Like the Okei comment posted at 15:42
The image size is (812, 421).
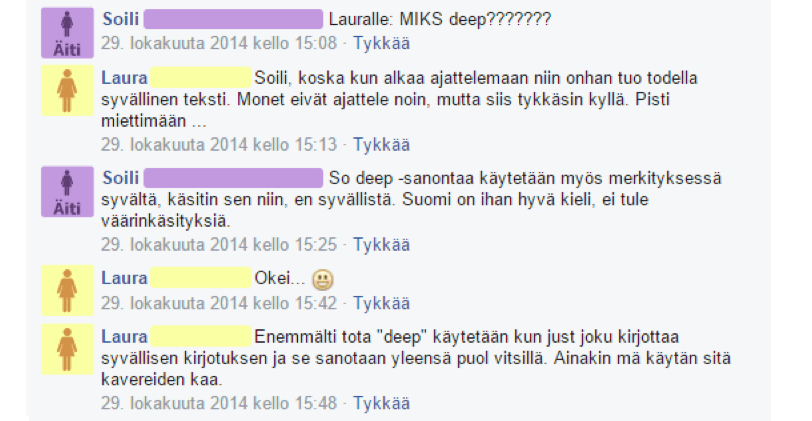(381, 303)
